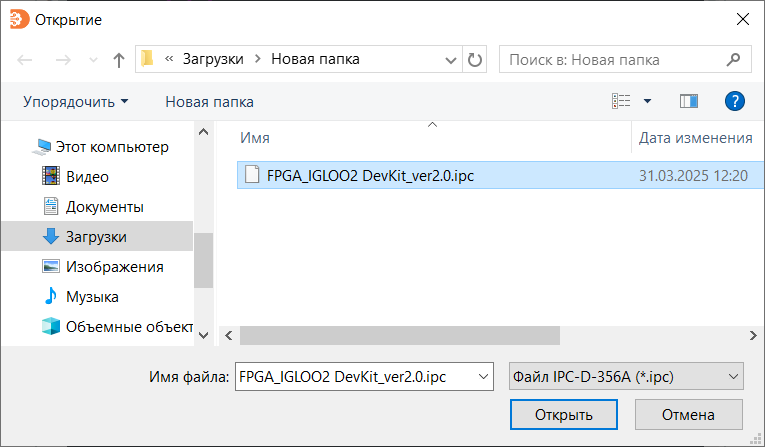765x447 pixels.
Task: Click the Этот компьютер monitor icon
Action: pos(42,146)
